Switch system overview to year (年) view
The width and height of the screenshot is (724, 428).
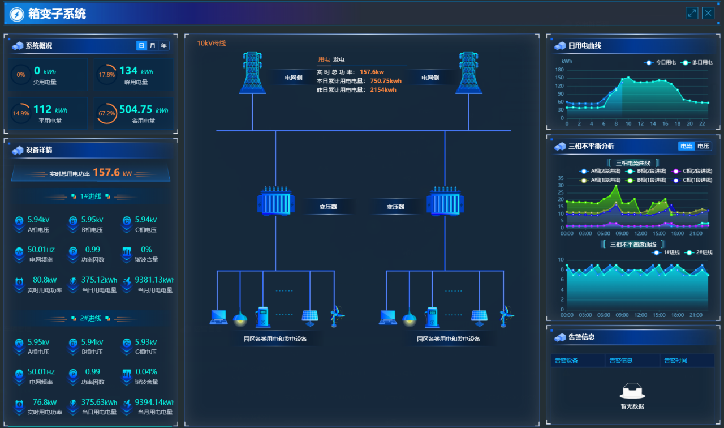click(x=164, y=46)
